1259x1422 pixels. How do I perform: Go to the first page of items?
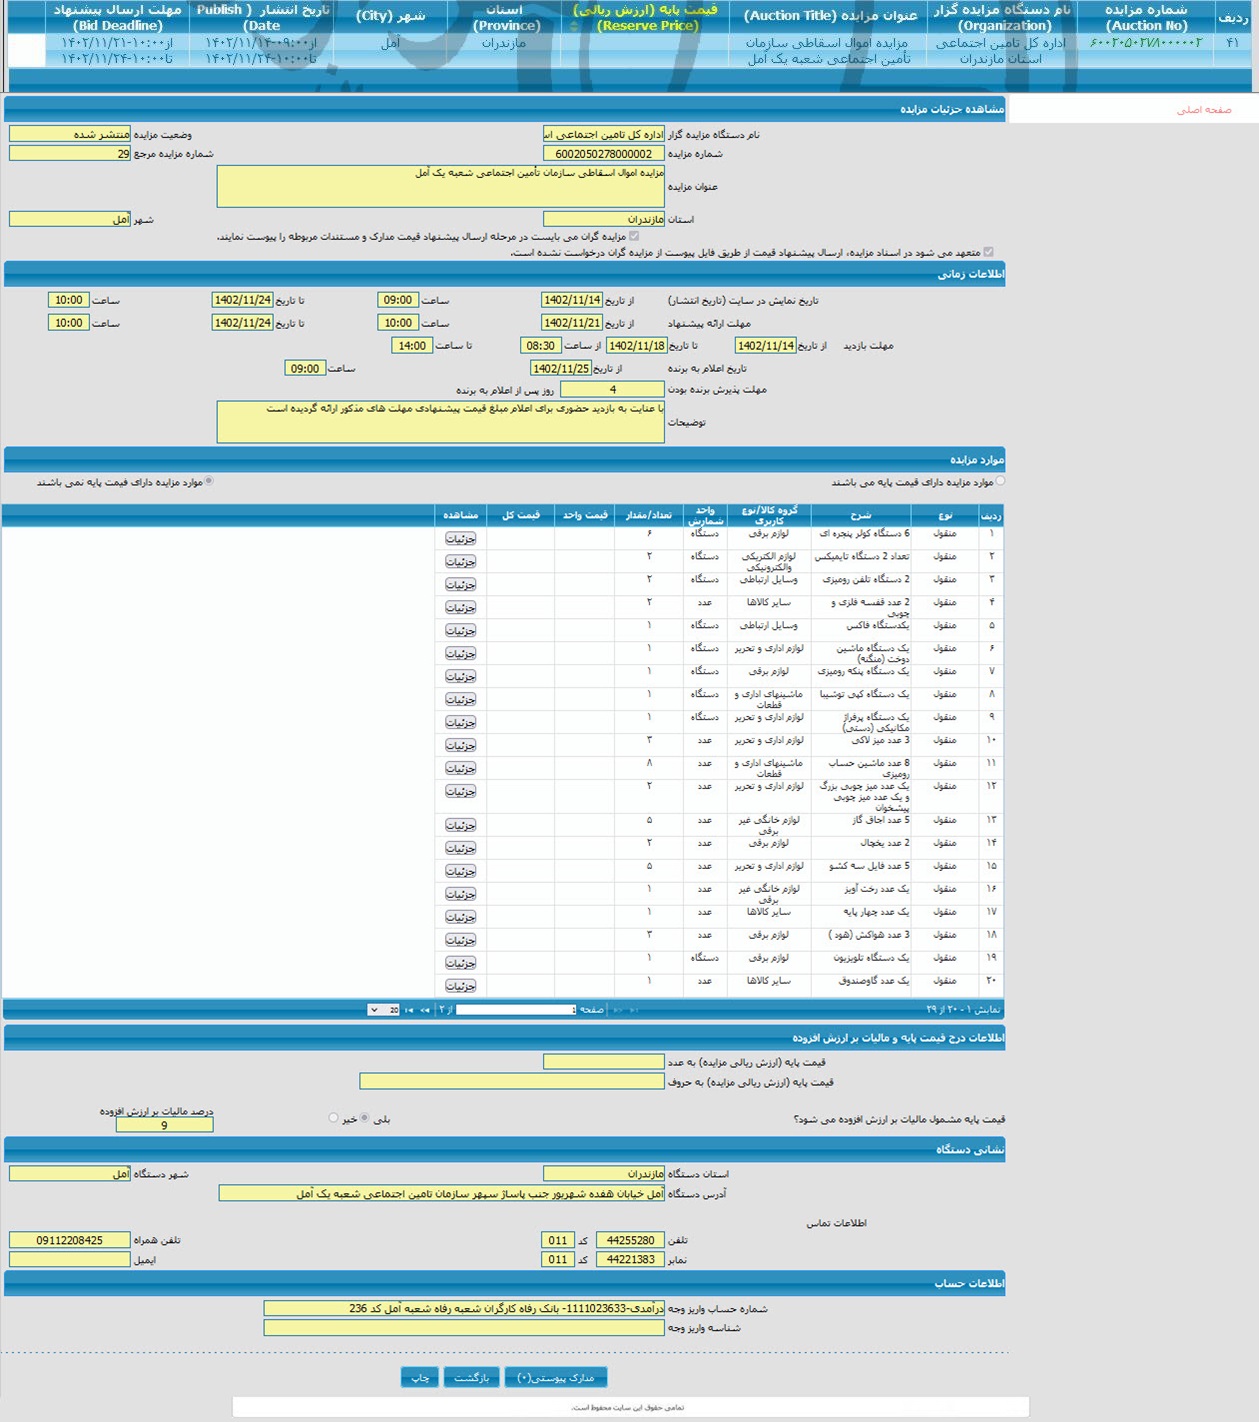coord(634,1010)
